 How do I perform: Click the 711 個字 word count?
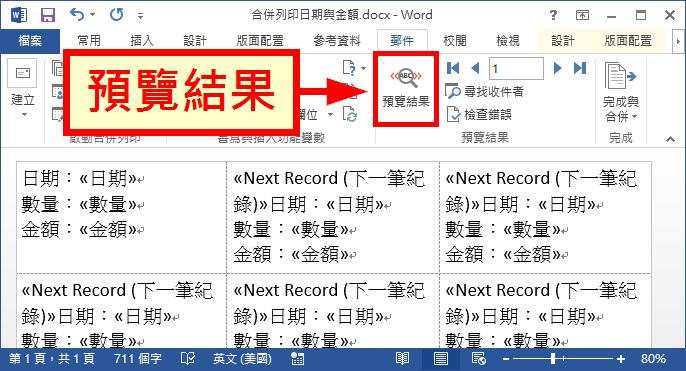tap(138, 359)
